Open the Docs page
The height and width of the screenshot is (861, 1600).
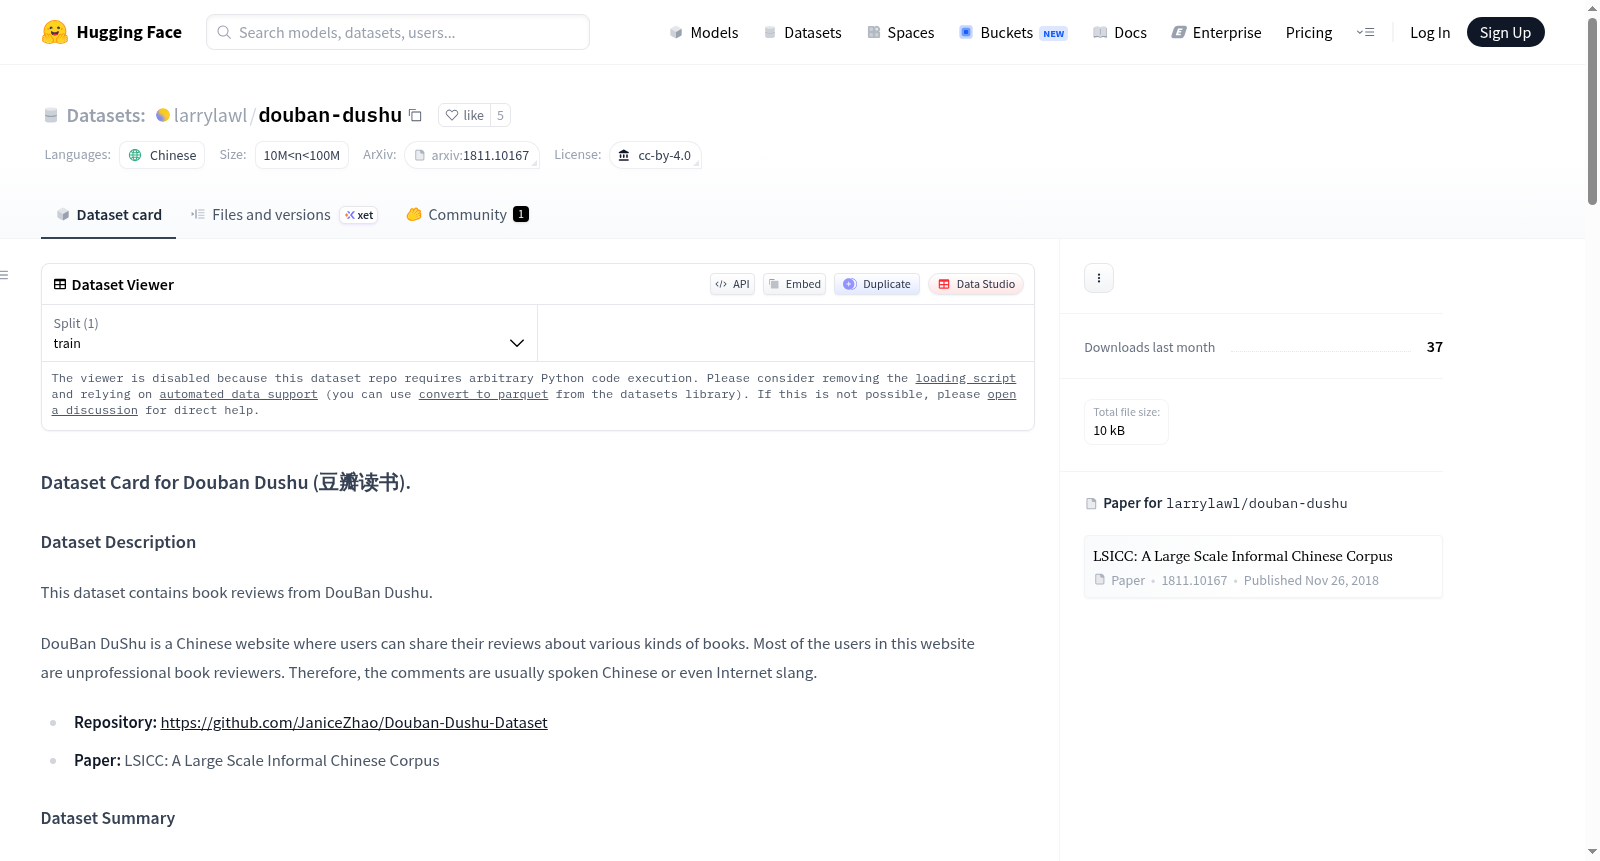pos(1120,32)
